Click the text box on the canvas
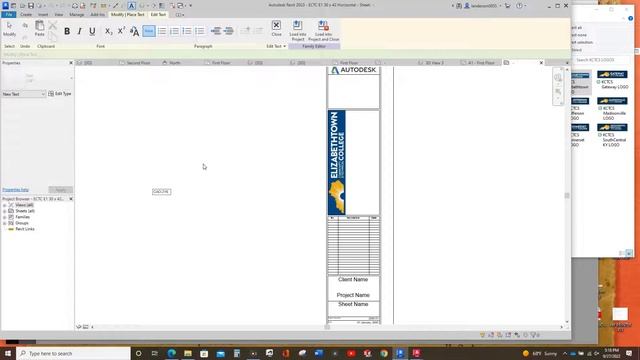This screenshot has height=360, width=640. (162, 191)
